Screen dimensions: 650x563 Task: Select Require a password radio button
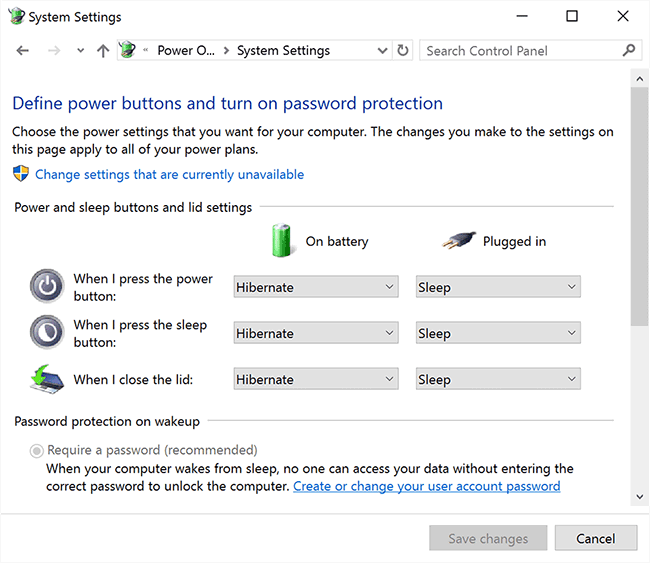coord(38,450)
